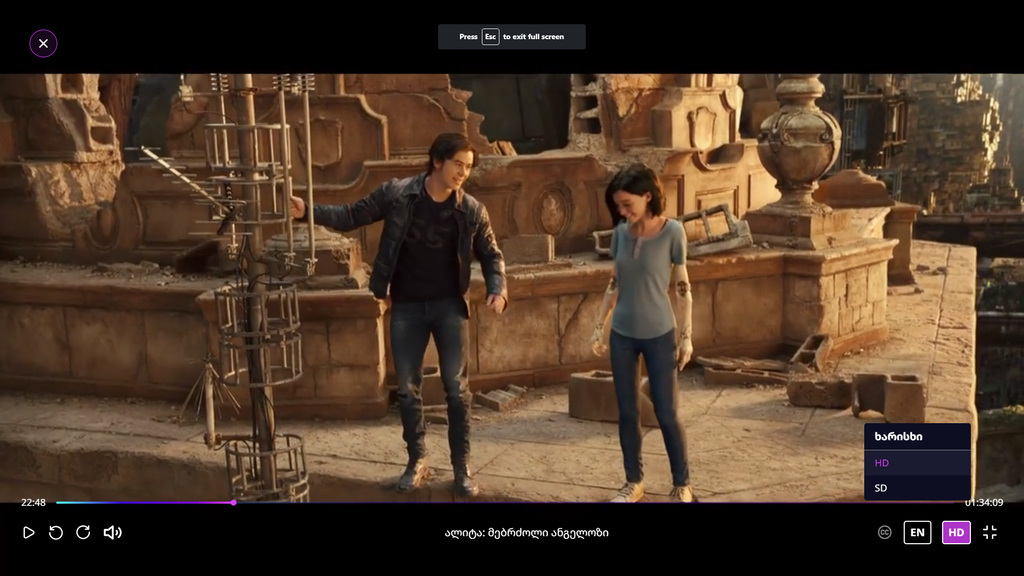This screenshot has height=576, width=1024.
Task: Toggle the HD quality menu button
Action: pyautogui.click(x=956, y=533)
